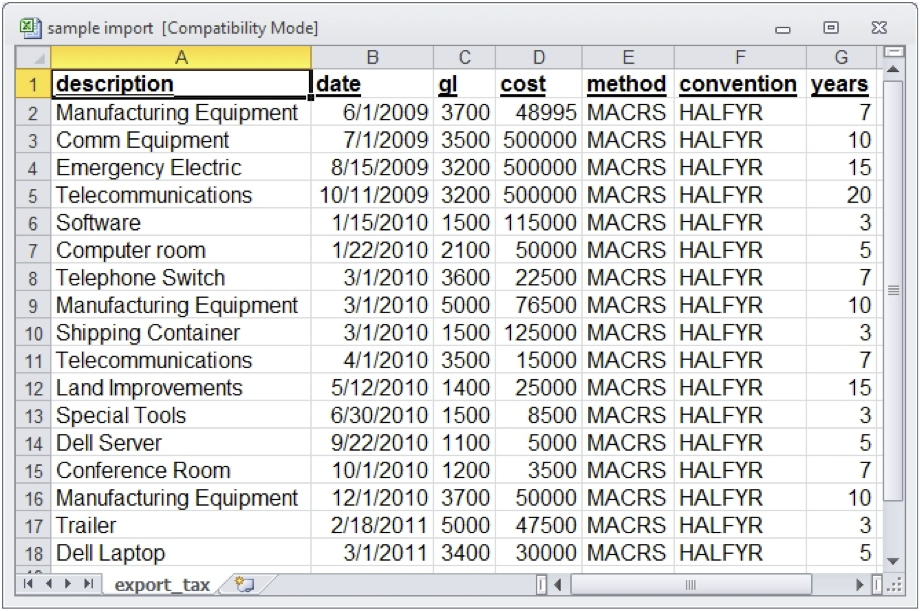The width and height of the screenshot is (920, 611).
Task: Click the horizontal scrollbar right arrow
Action: tap(860, 585)
